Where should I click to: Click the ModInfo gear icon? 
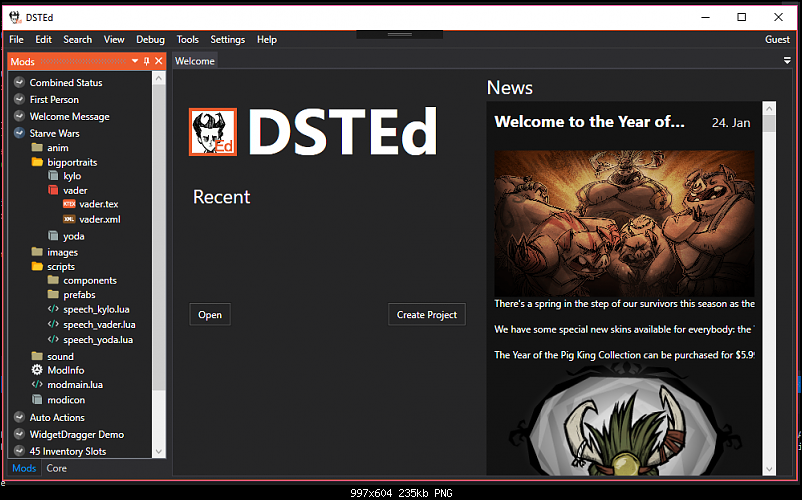click(x=37, y=370)
